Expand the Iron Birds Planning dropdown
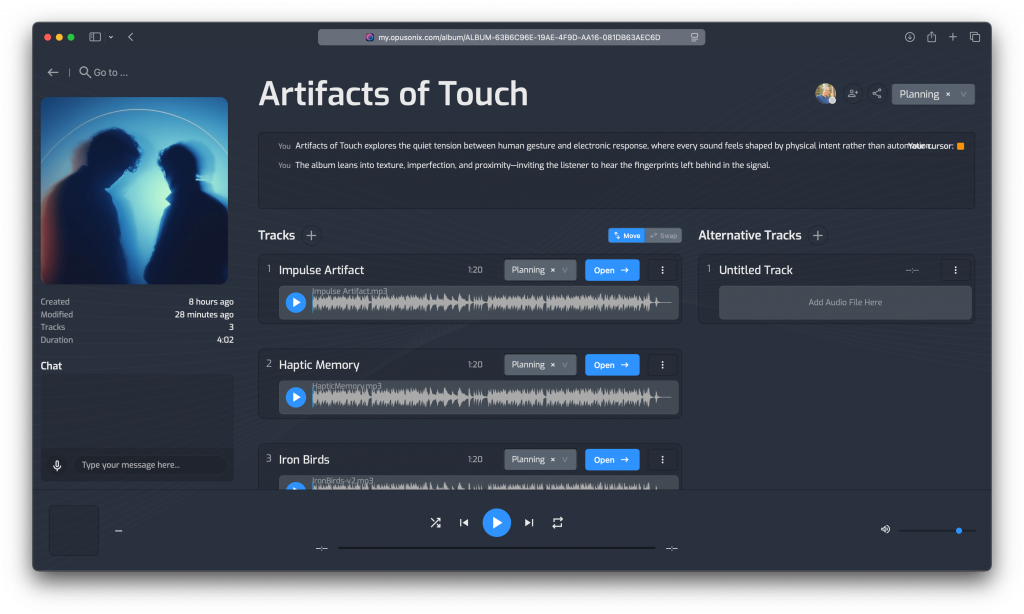 (565, 460)
